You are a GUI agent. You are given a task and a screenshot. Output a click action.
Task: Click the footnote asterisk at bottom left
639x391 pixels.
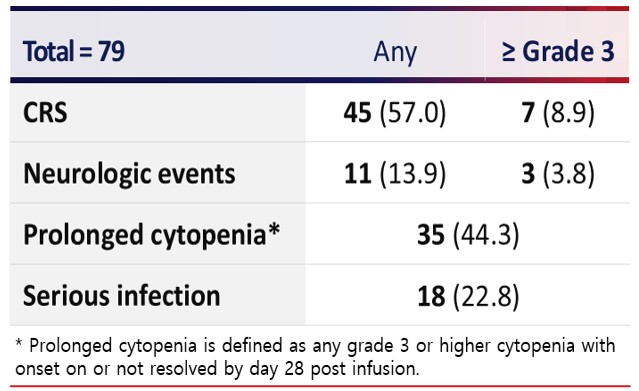(18, 343)
